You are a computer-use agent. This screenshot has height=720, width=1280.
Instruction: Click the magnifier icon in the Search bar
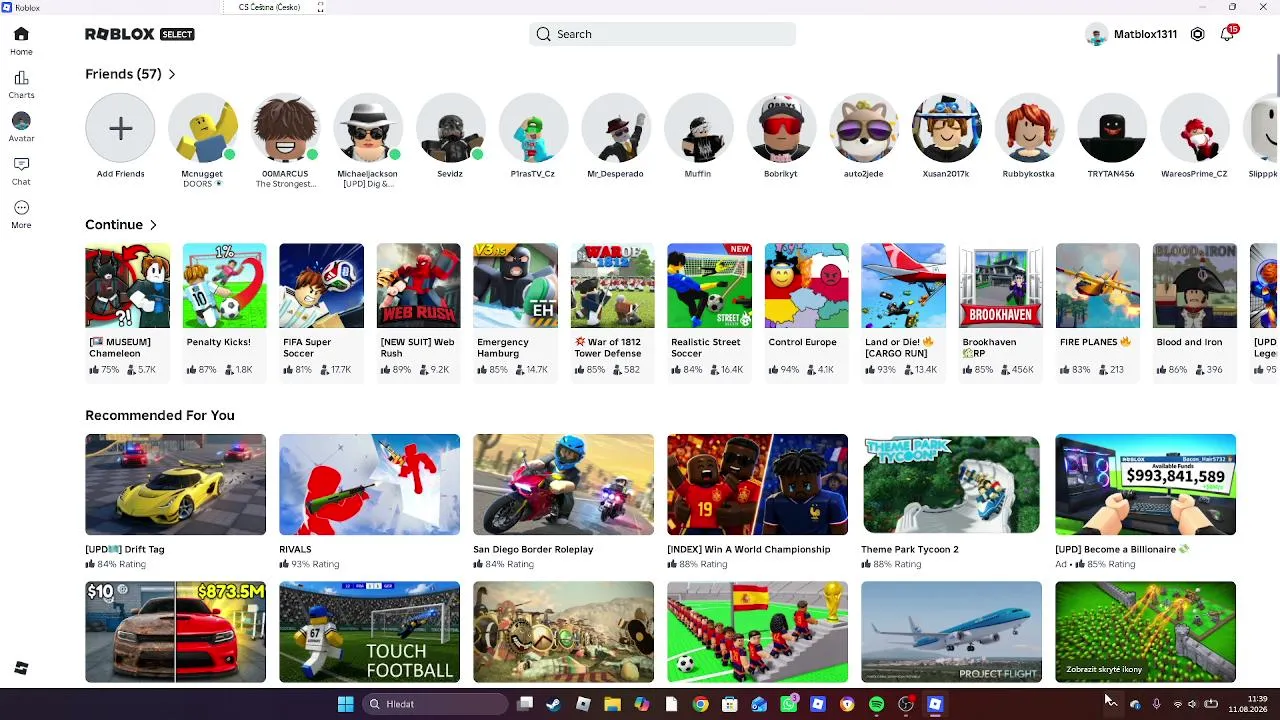click(x=543, y=34)
